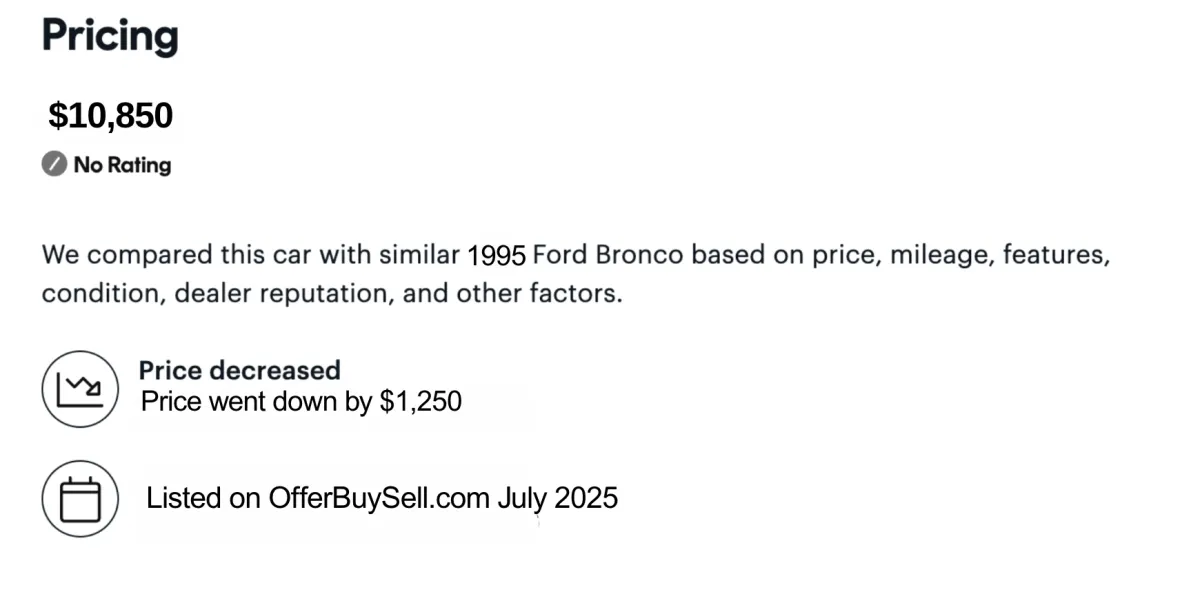
Task: Click the word 'mileage' in description
Action: [937, 255]
